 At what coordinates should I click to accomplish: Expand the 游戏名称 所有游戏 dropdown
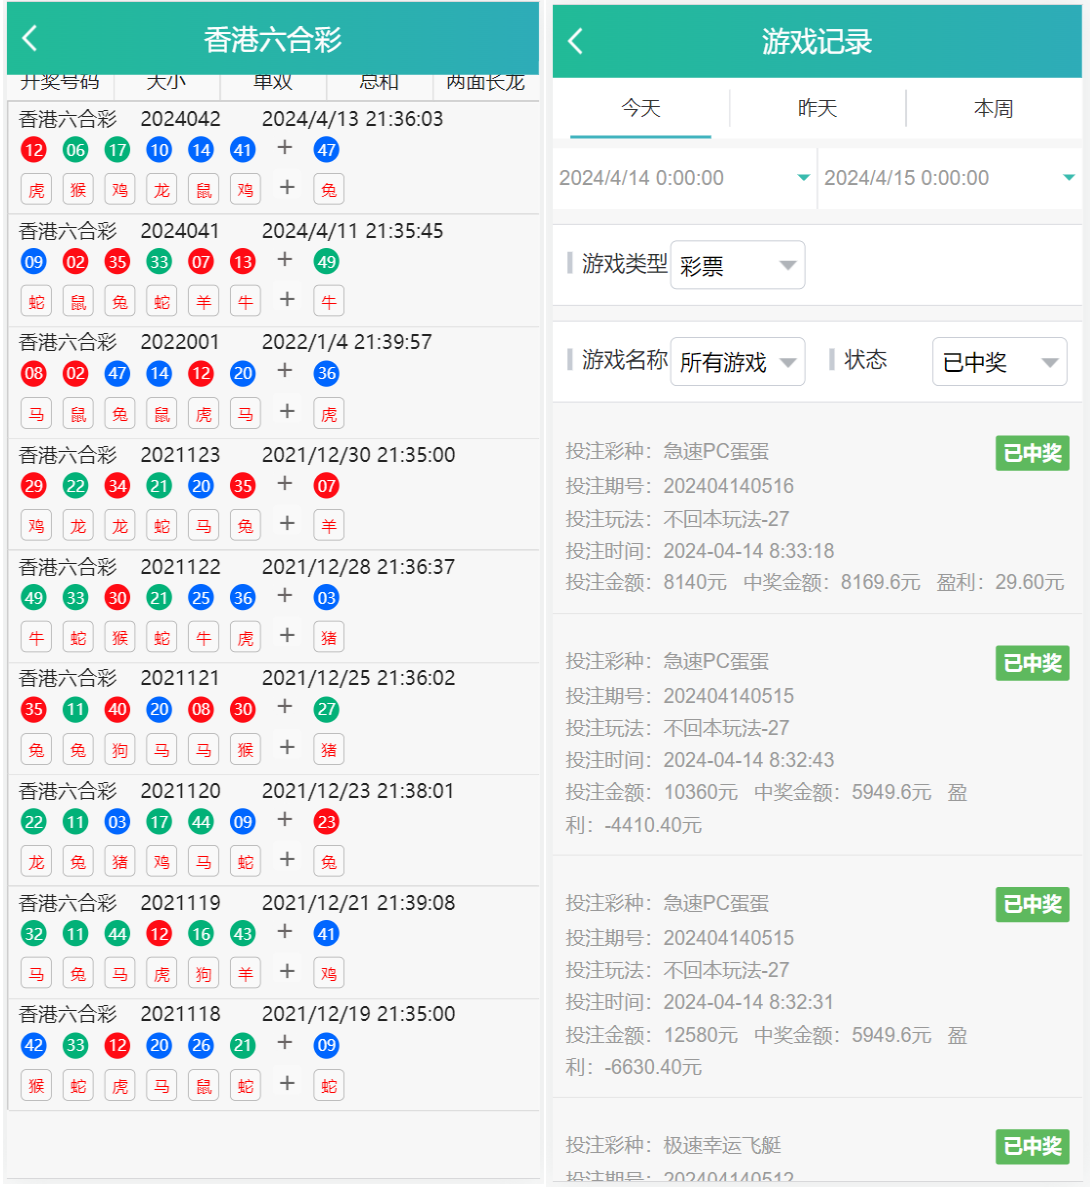tap(737, 362)
